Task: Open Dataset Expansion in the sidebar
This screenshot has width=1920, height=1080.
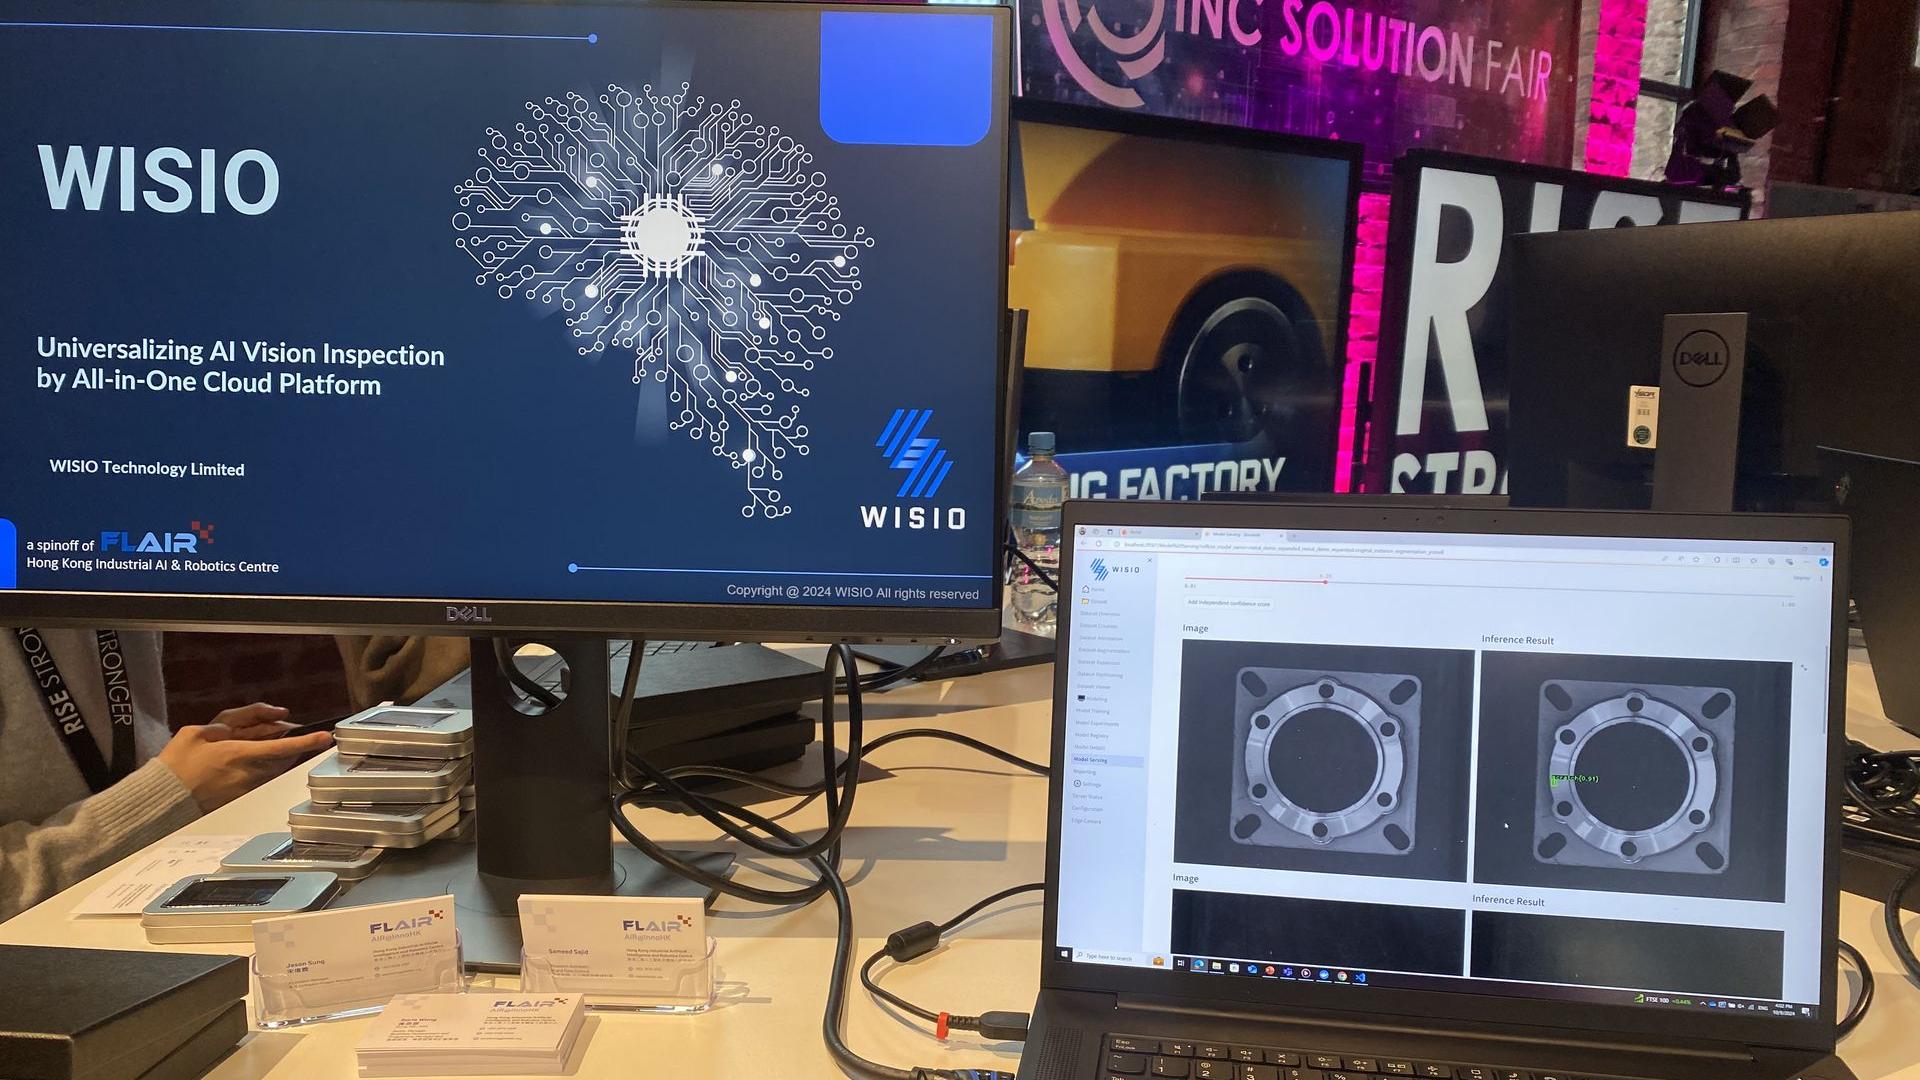Action: click(x=1099, y=663)
